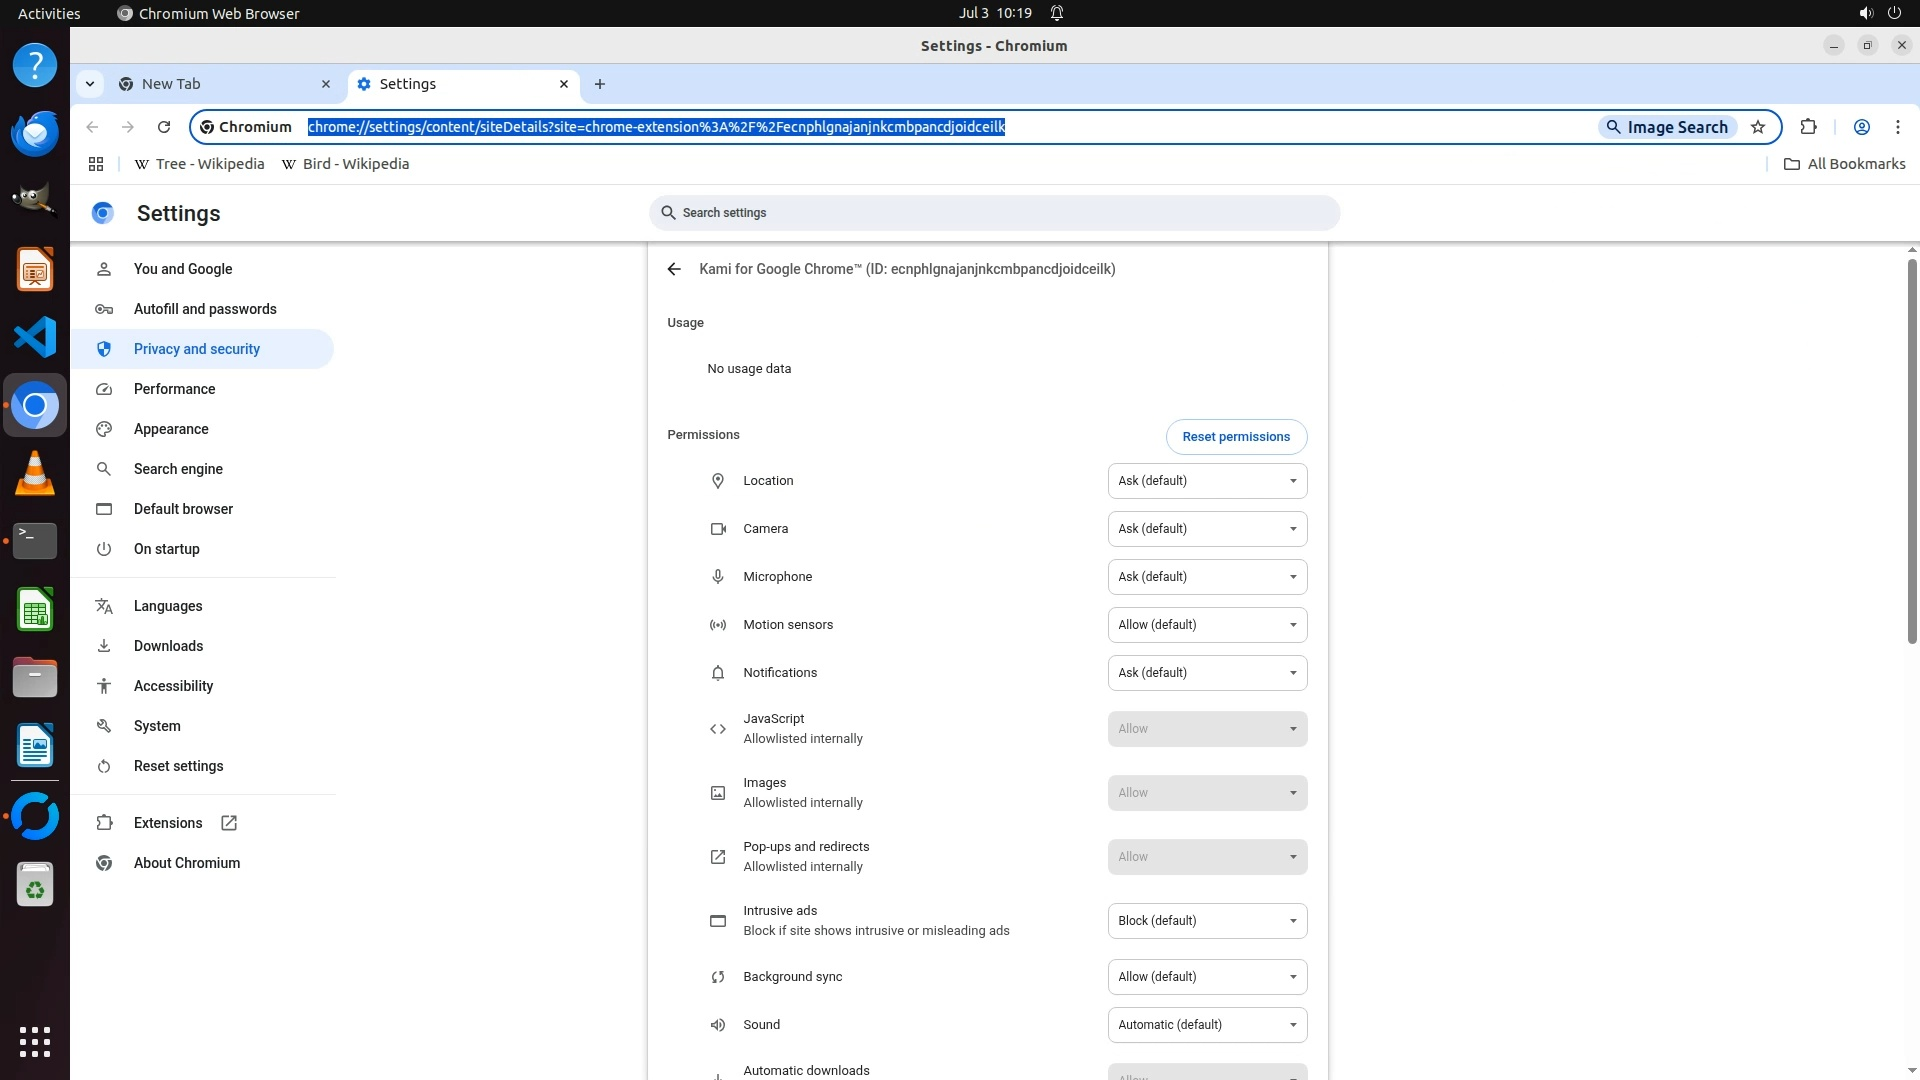The width and height of the screenshot is (1920, 1080).
Task: Open the Location permission dropdown
Action: click(1206, 481)
